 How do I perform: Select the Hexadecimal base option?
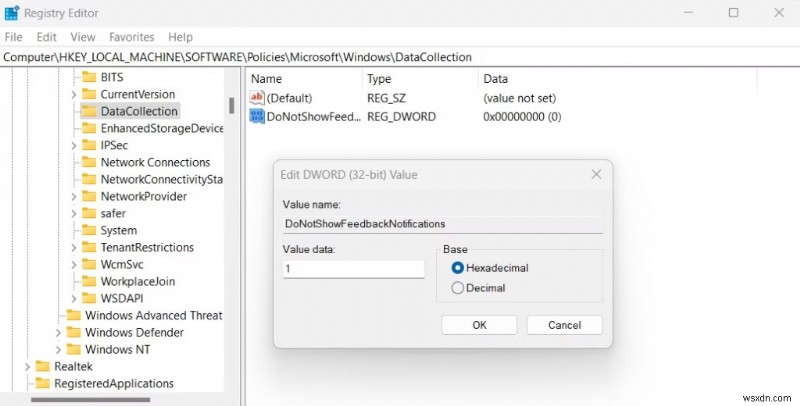pos(458,268)
